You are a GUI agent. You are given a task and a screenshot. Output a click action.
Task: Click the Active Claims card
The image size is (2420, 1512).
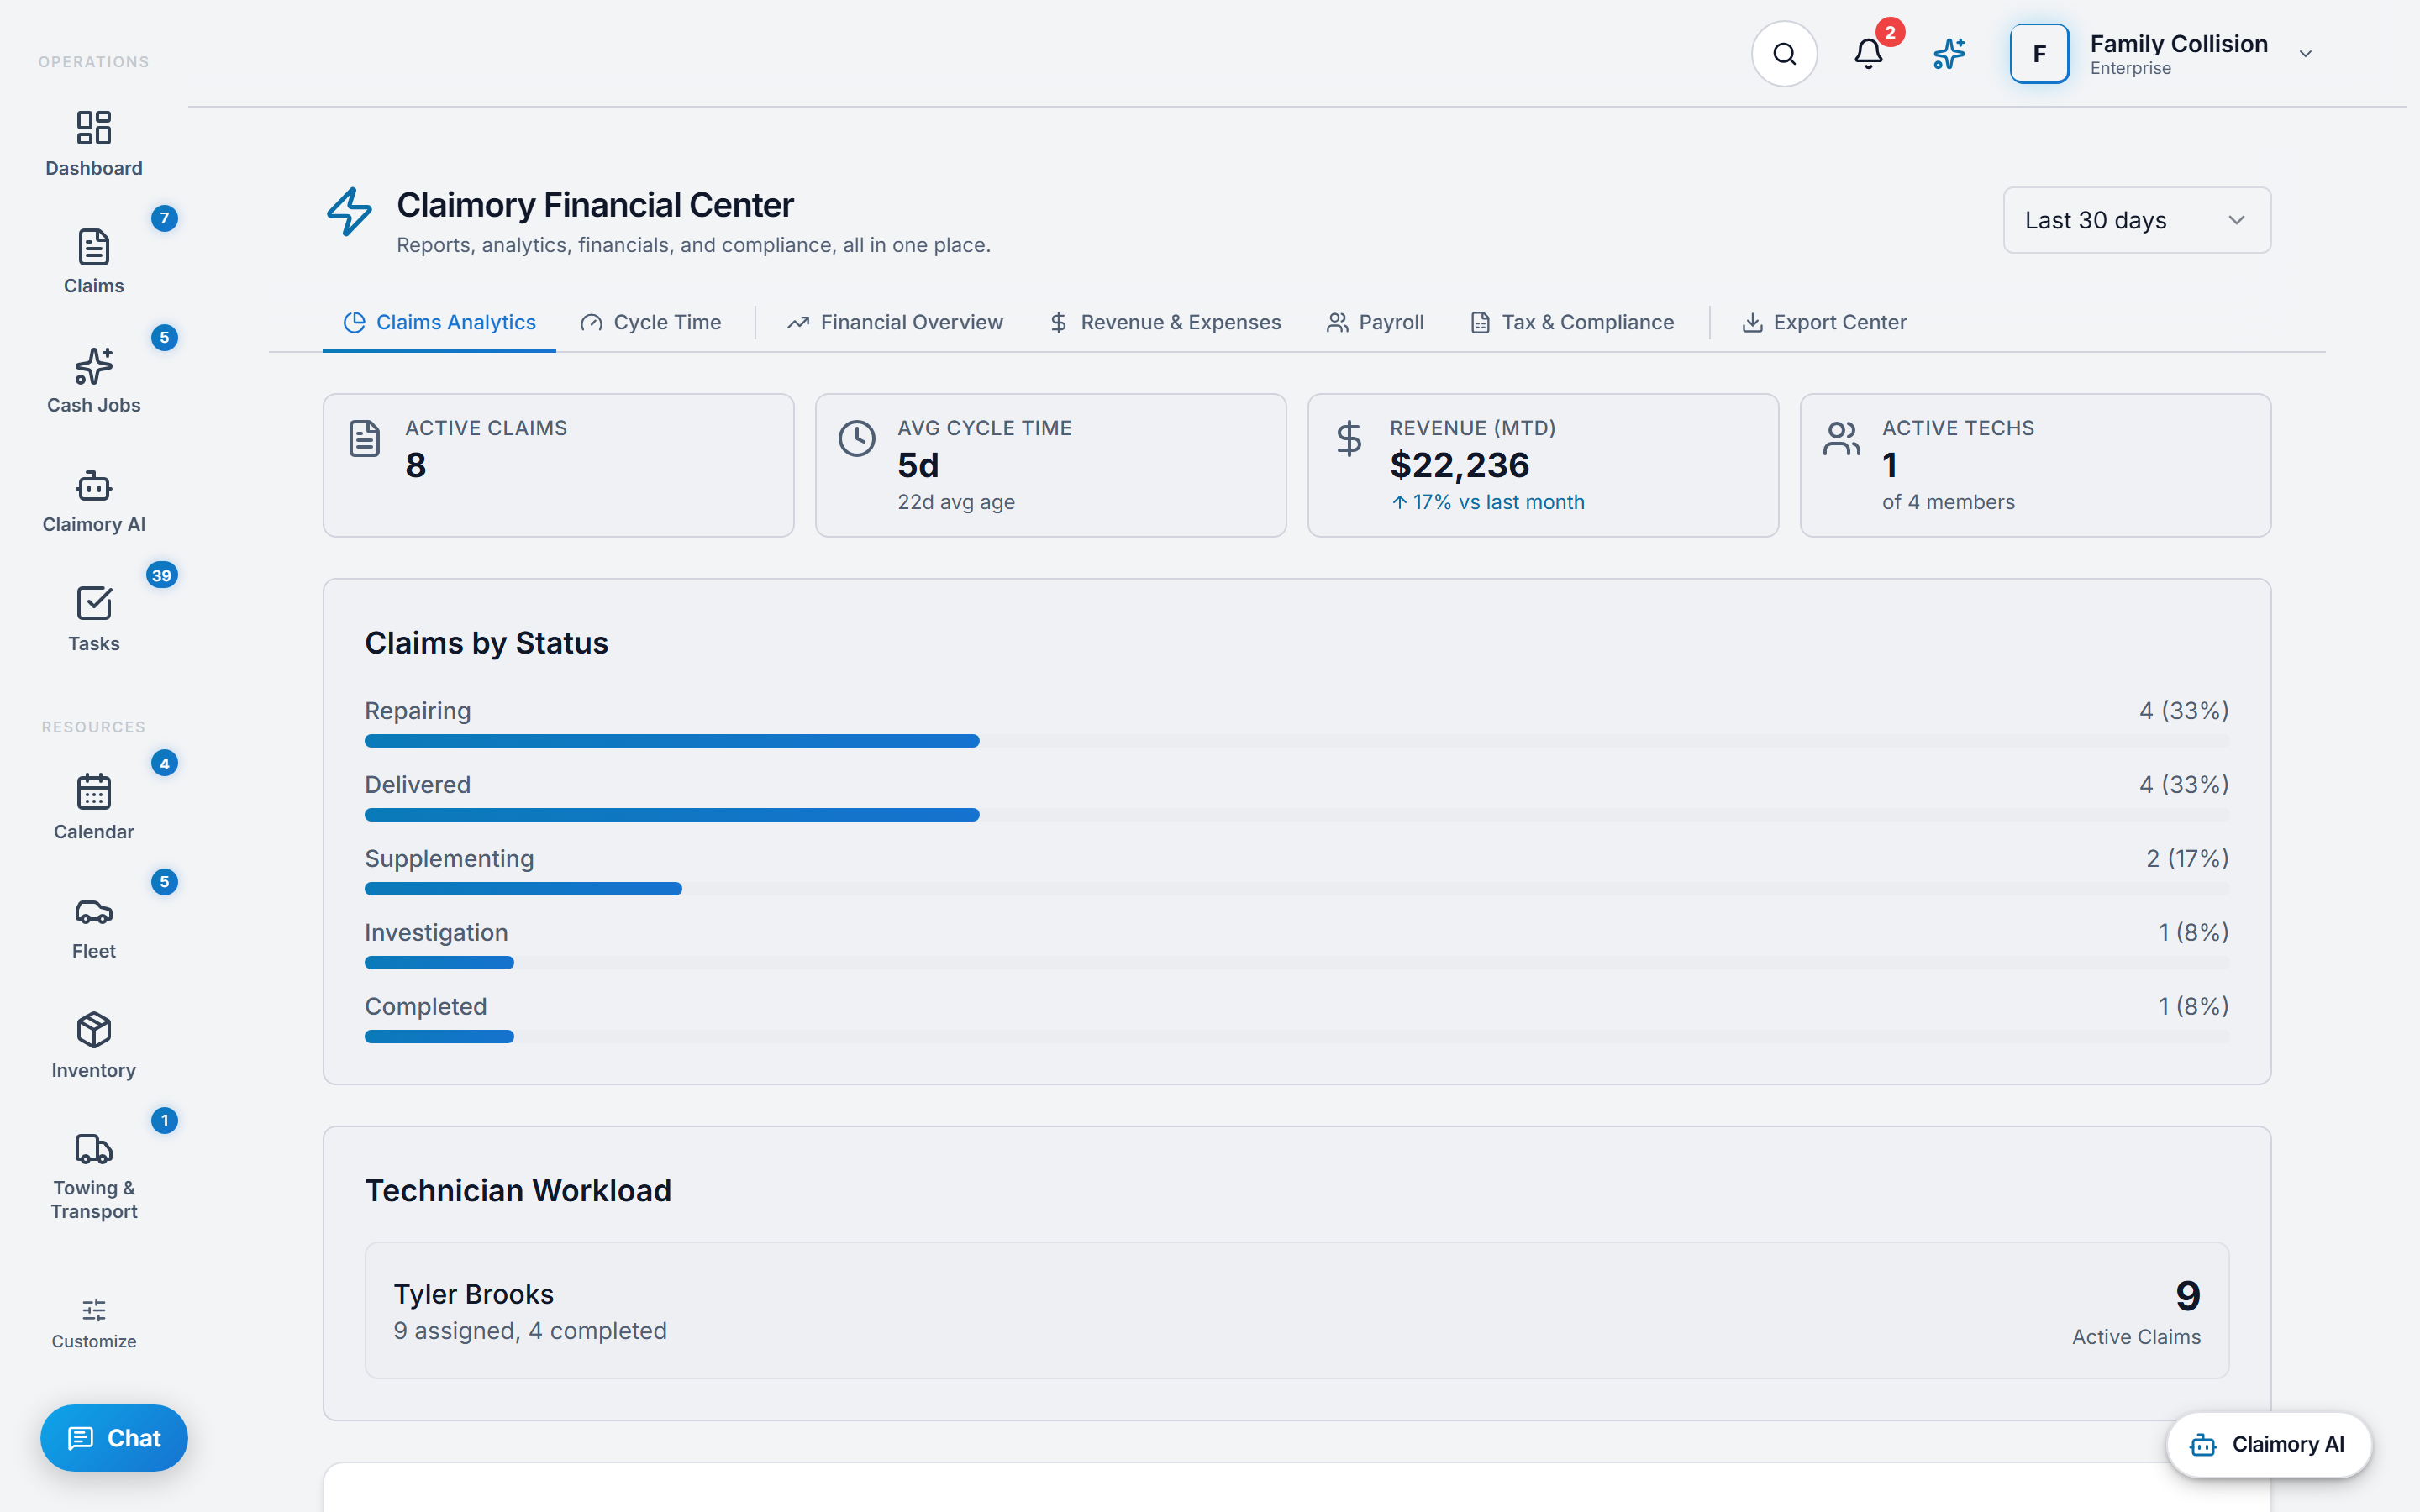tap(558, 465)
